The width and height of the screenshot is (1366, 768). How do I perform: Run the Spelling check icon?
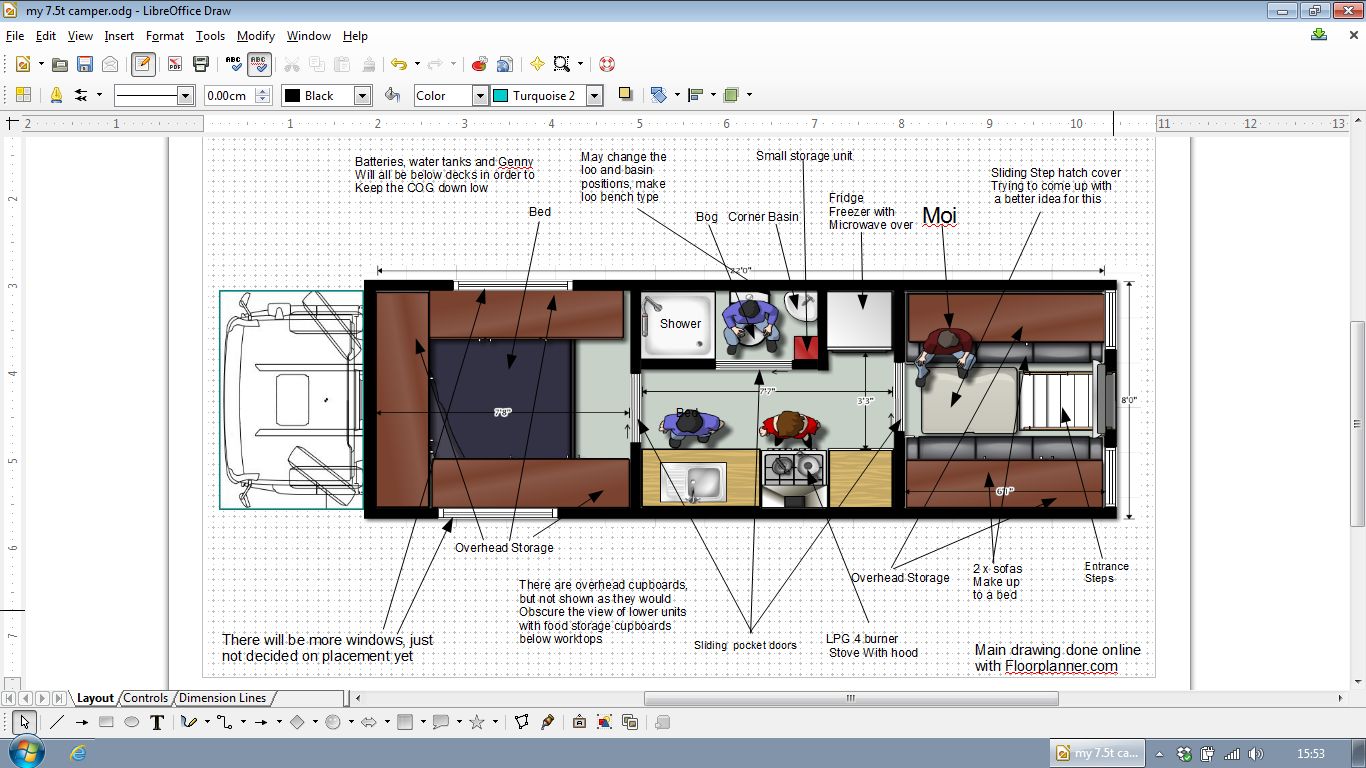click(233, 64)
